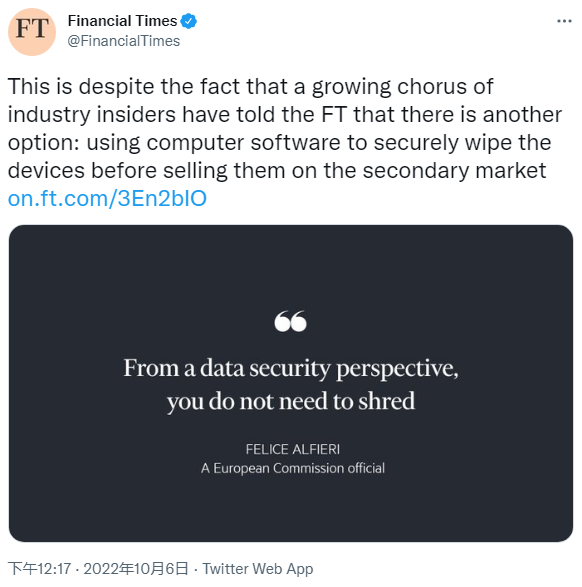Click the 2022年10月6日 date
This screenshot has height=587, width=582.
[135, 569]
